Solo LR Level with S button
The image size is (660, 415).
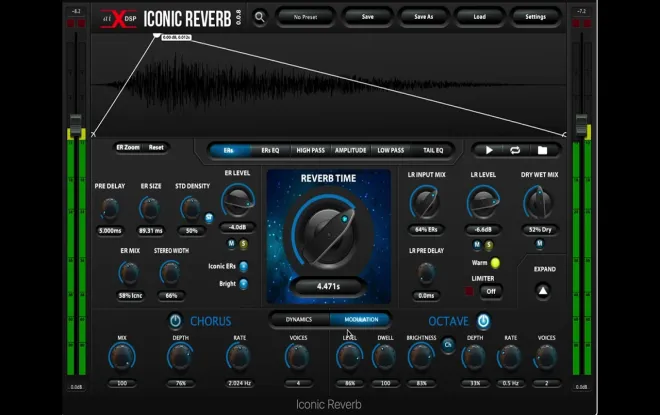pos(489,245)
